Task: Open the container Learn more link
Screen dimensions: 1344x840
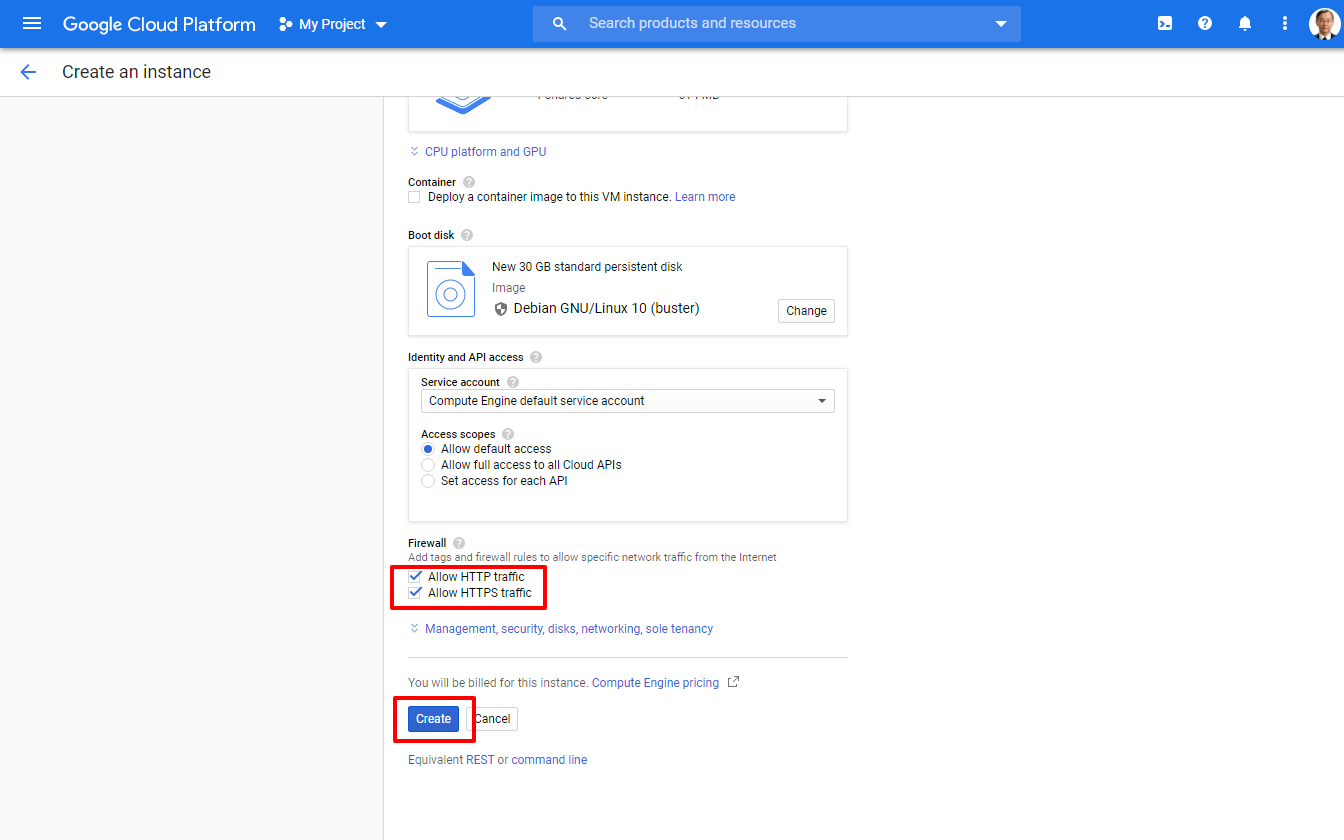Action: (x=705, y=197)
